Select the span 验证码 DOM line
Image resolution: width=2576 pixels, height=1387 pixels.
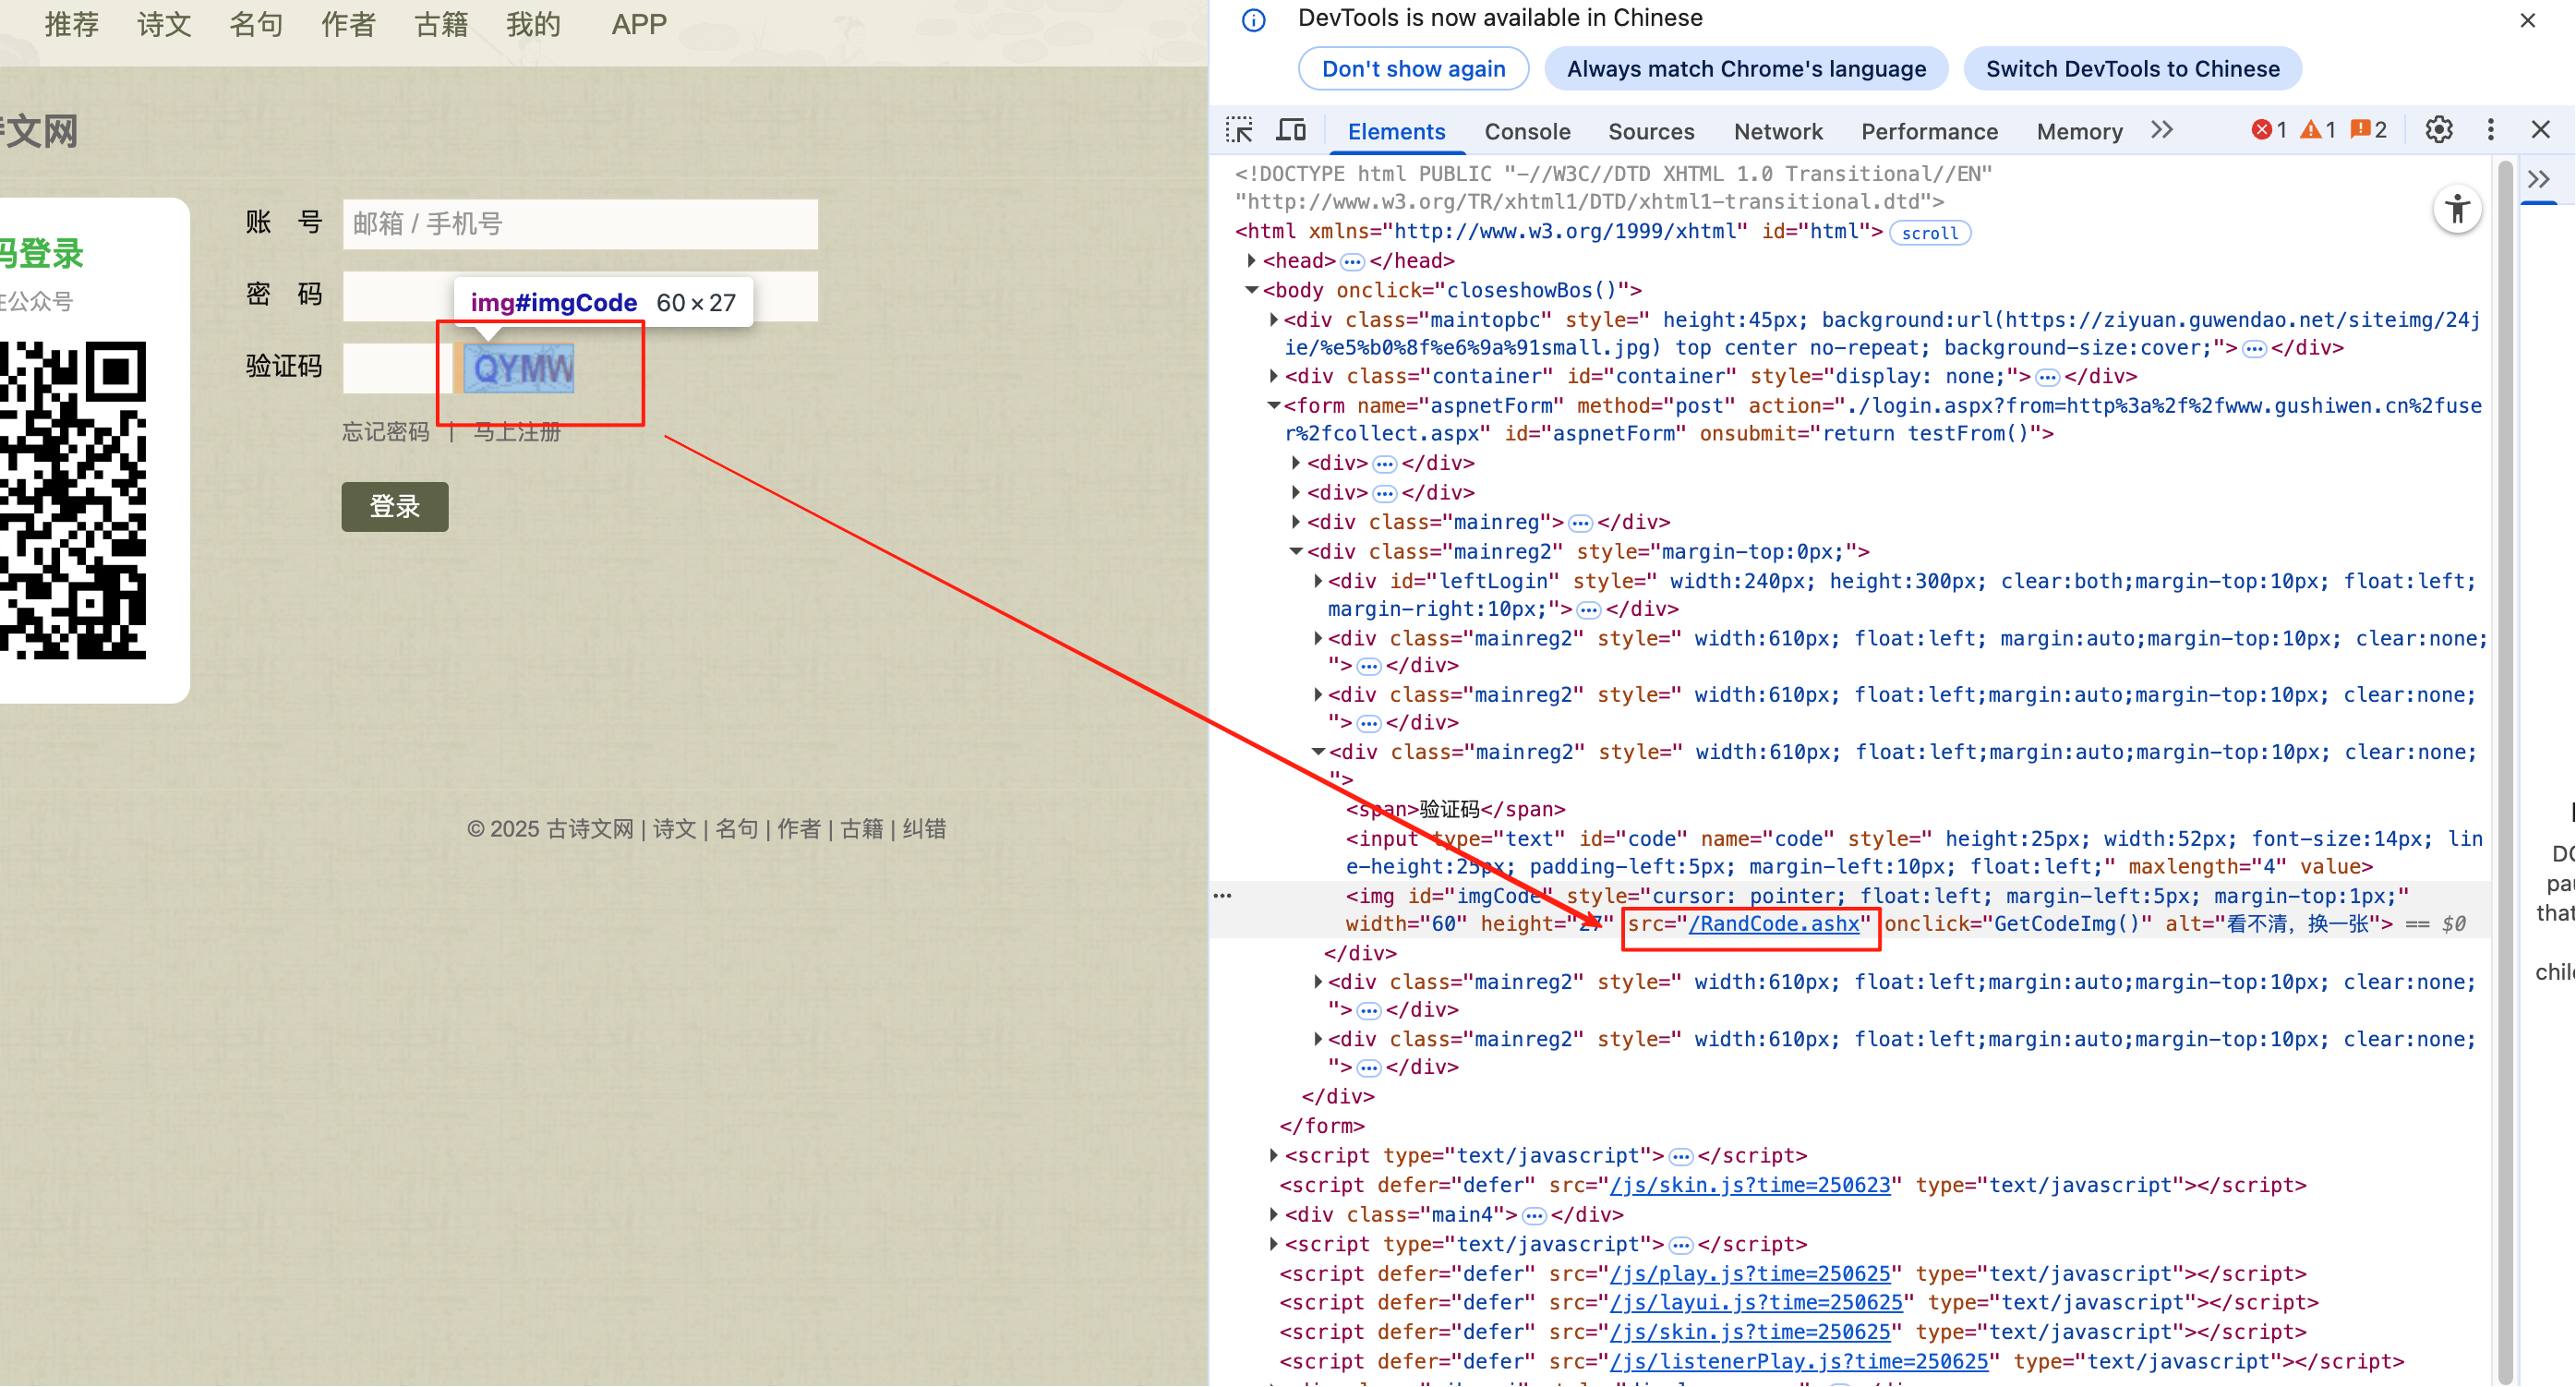pos(1455,809)
